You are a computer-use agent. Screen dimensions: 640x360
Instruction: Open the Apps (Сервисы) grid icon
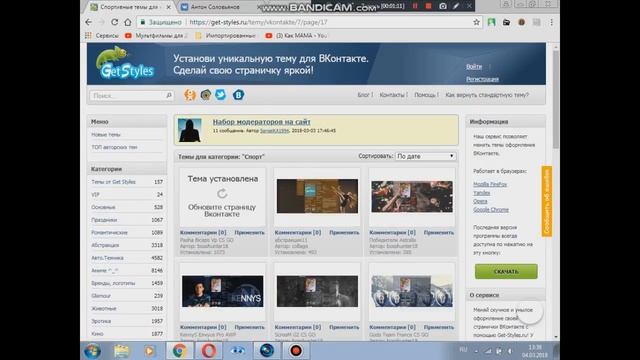pyautogui.click(x=89, y=36)
